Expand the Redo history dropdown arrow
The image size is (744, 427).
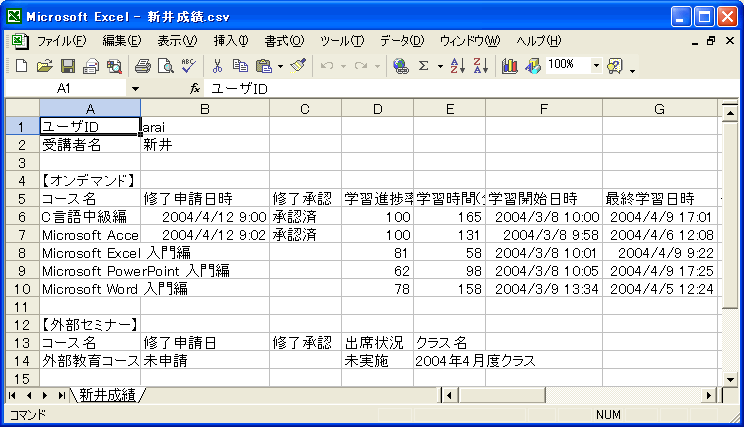click(x=377, y=66)
